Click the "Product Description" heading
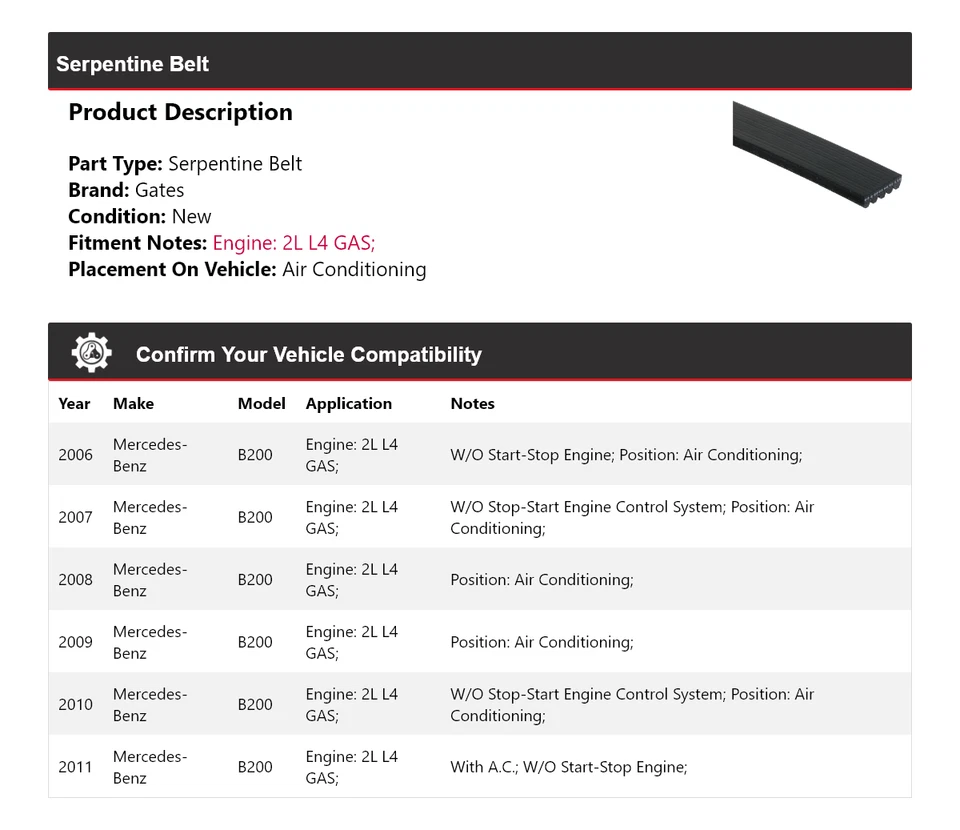960x830 pixels. (x=180, y=113)
